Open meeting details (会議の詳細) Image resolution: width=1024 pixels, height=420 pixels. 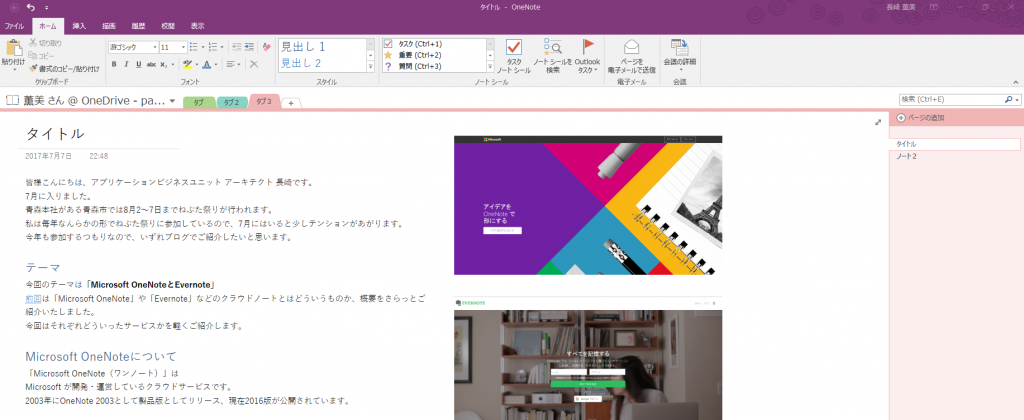click(680, 50)
